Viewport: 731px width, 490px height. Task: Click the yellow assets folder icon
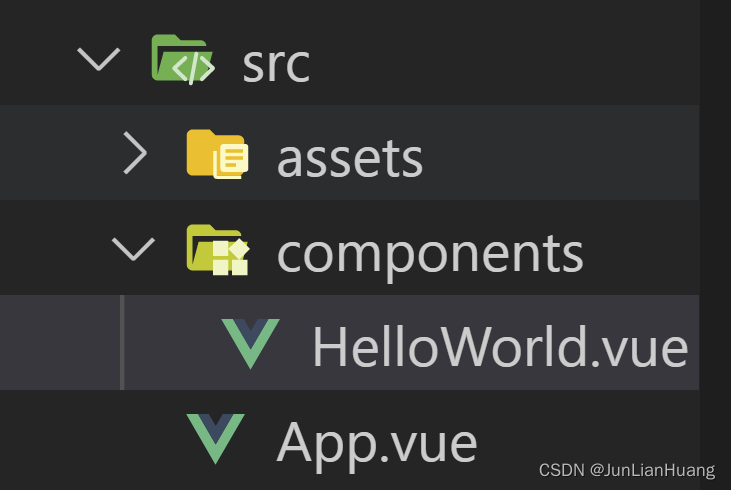217,155
